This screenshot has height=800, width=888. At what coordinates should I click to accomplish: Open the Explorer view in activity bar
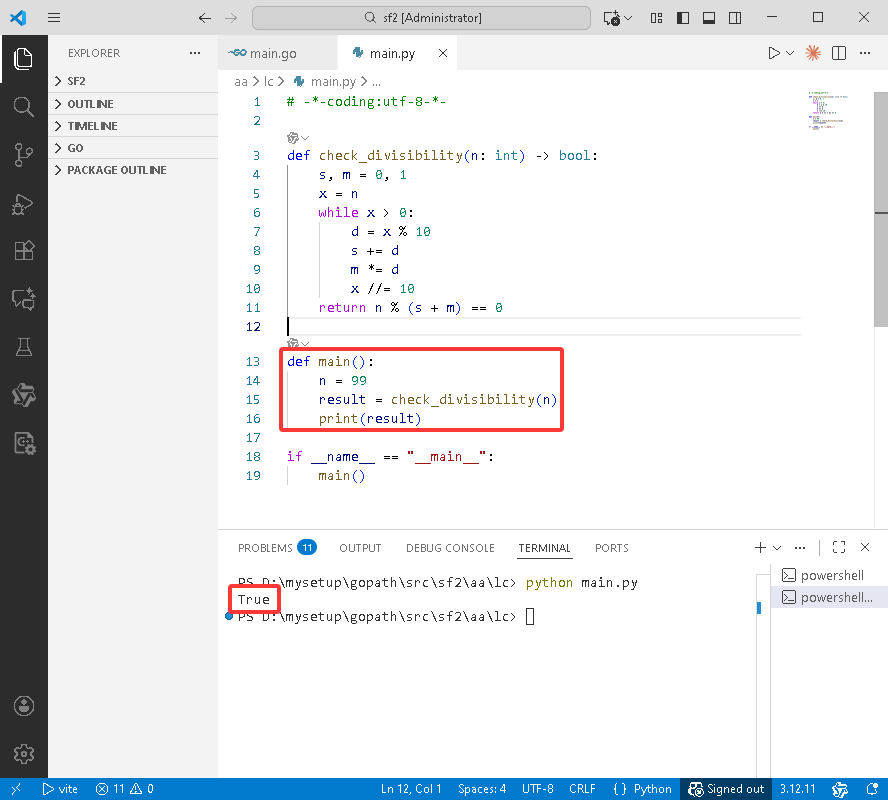tap(23, 59)
